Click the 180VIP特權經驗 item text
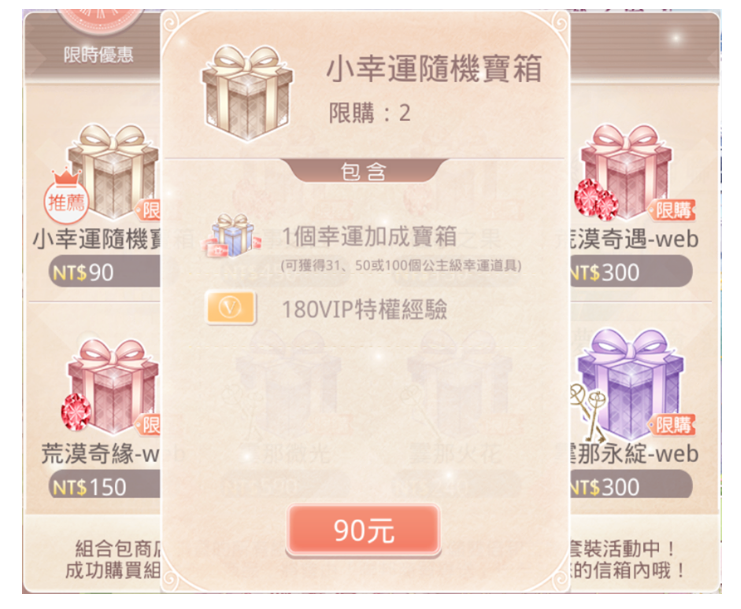 click(364, 309)
